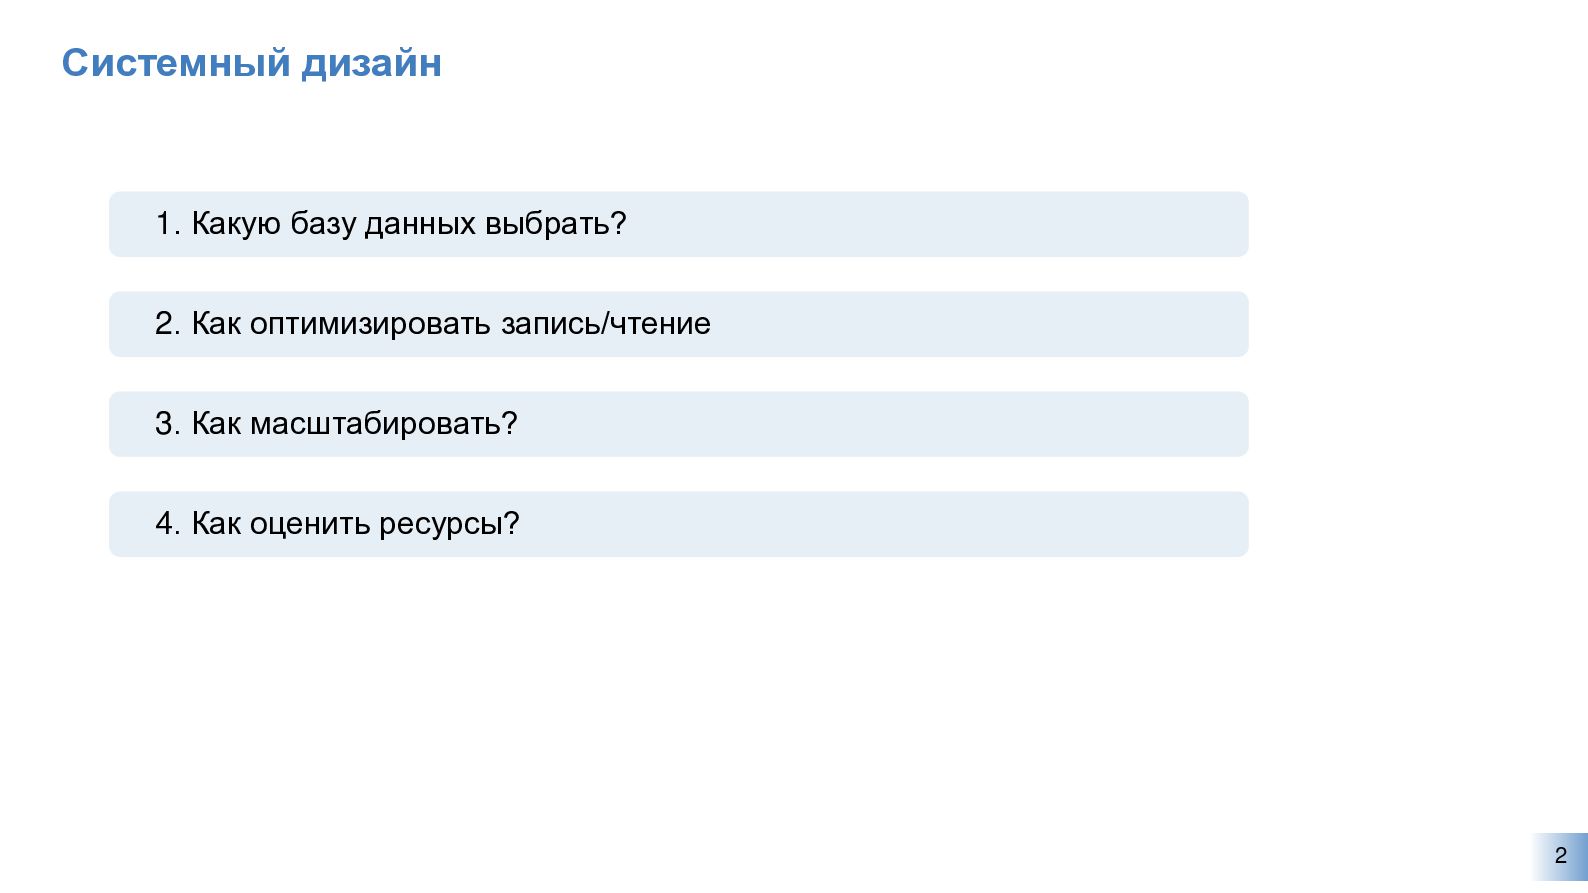This screenshot has height=893, width=1588.
Task: Click the number '2.' in the second item
Action: [x=167, y=323]
